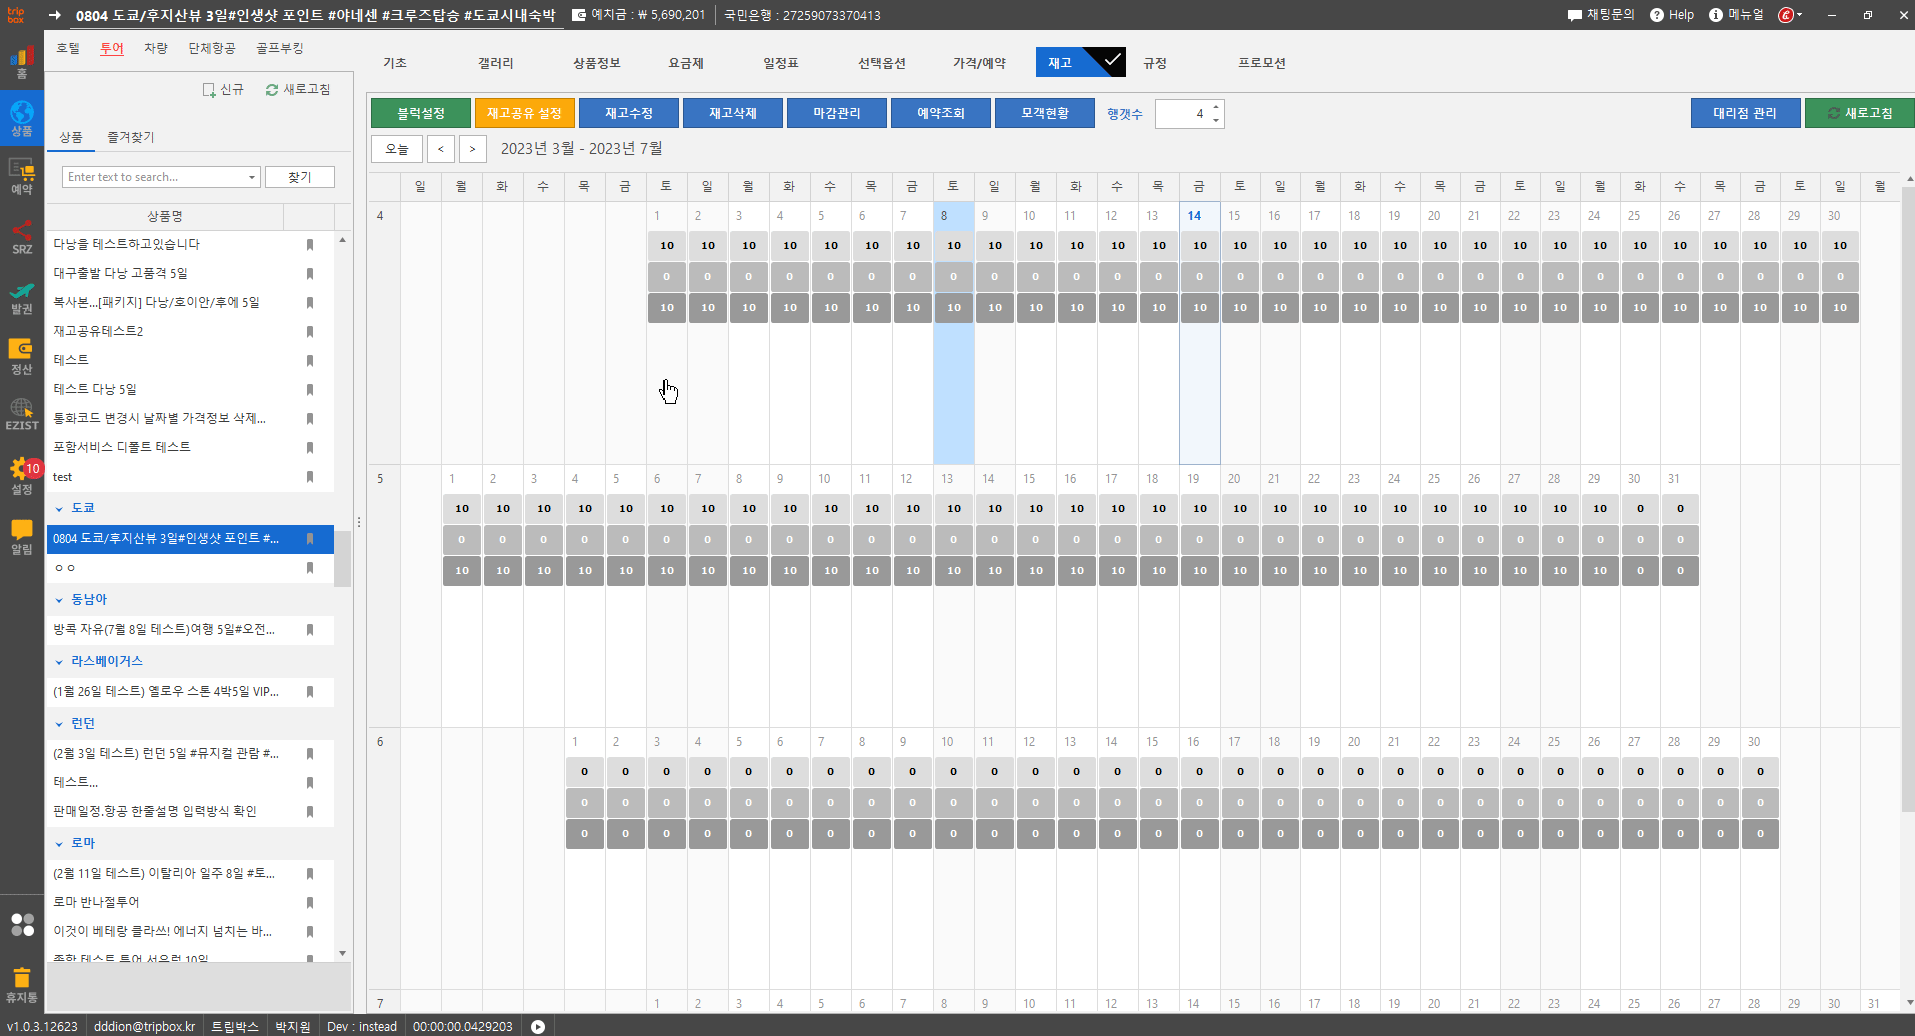Click the 재고공유 설정 button
Screen dimensions: 1915x1036
pyautogui.click(x=525, y=113)
